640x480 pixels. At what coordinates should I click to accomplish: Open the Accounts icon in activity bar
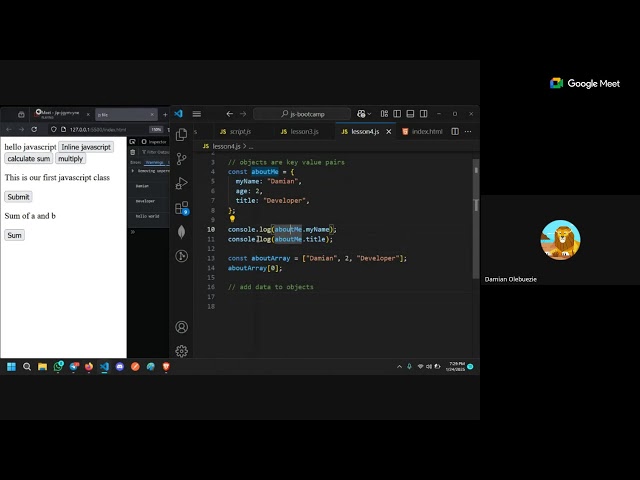[182, 327]
